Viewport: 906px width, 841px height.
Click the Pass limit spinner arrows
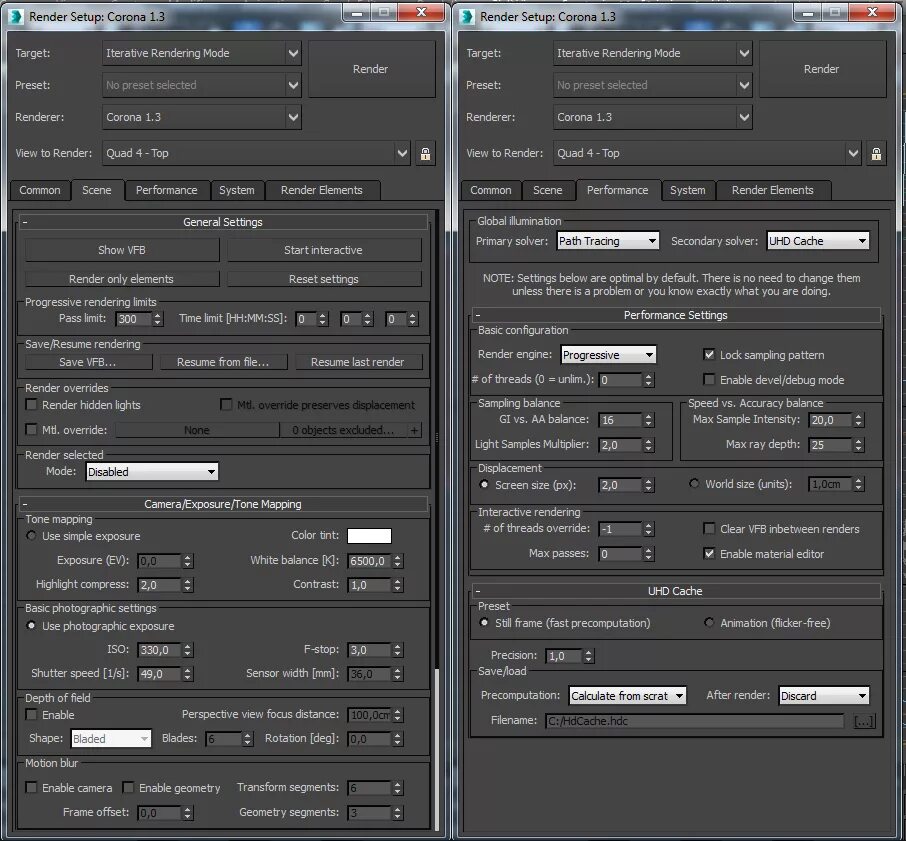point(158,319)
